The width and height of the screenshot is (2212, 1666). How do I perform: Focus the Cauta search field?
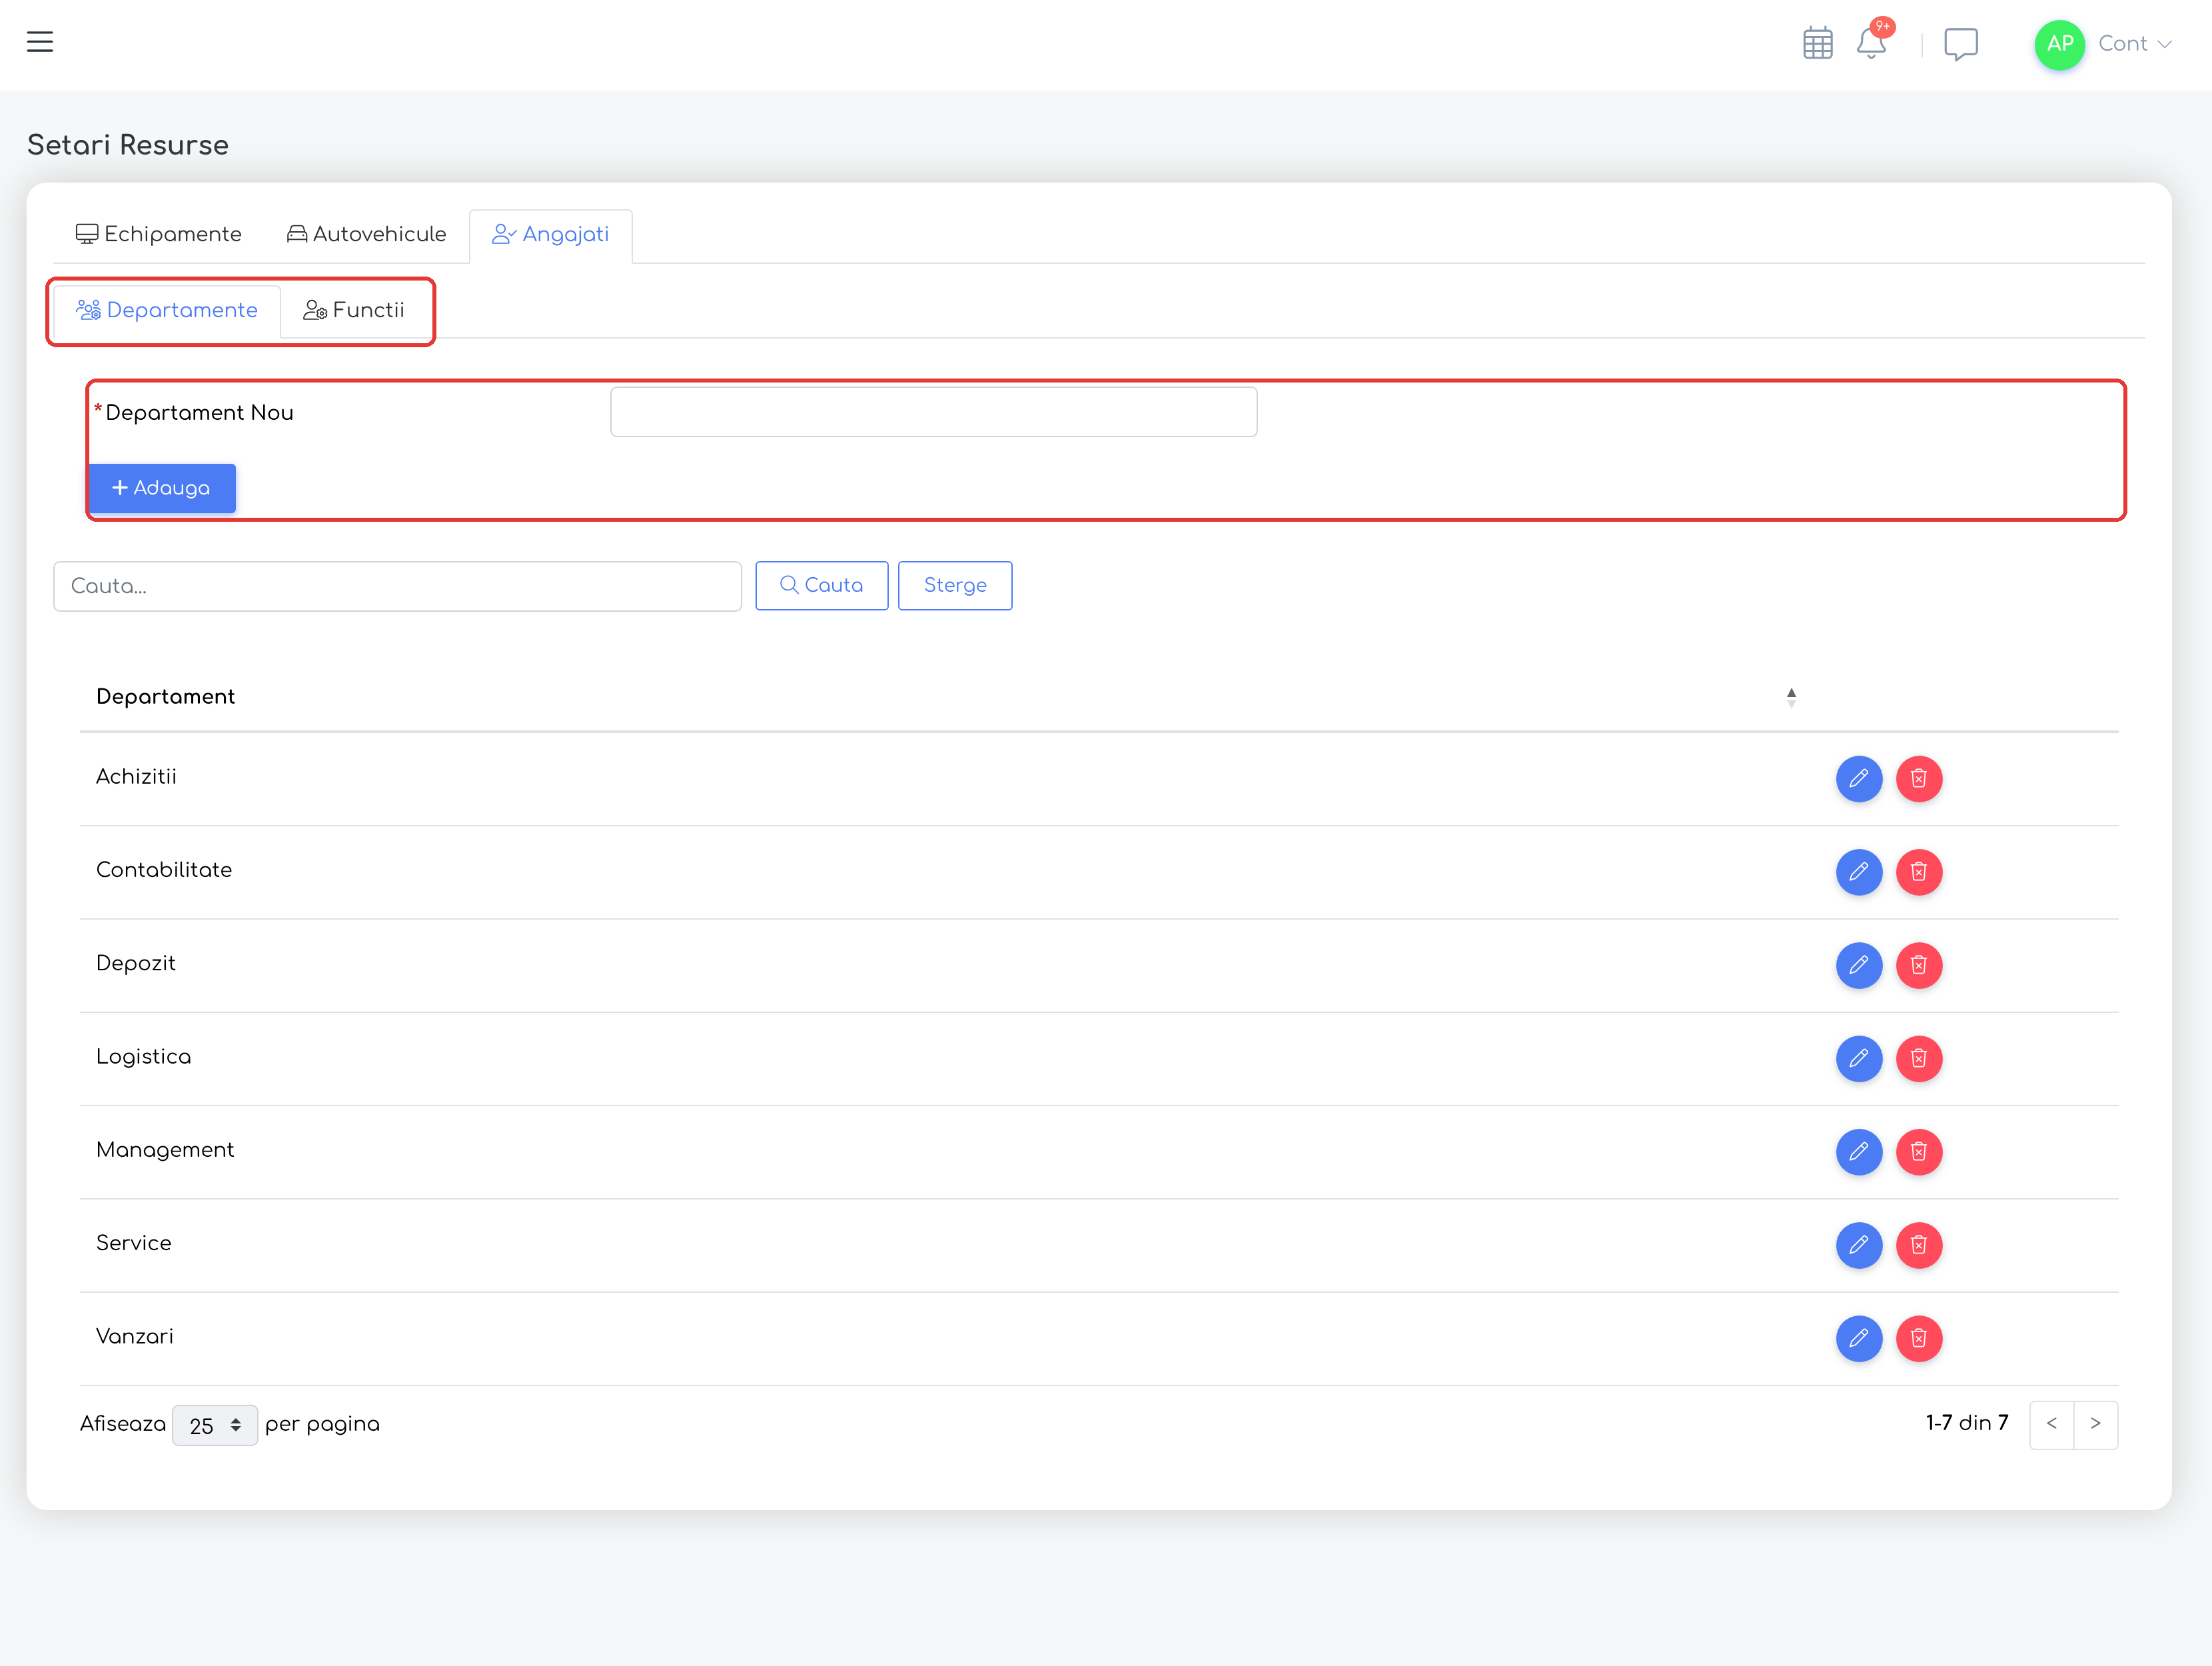[x=397, y=586]
